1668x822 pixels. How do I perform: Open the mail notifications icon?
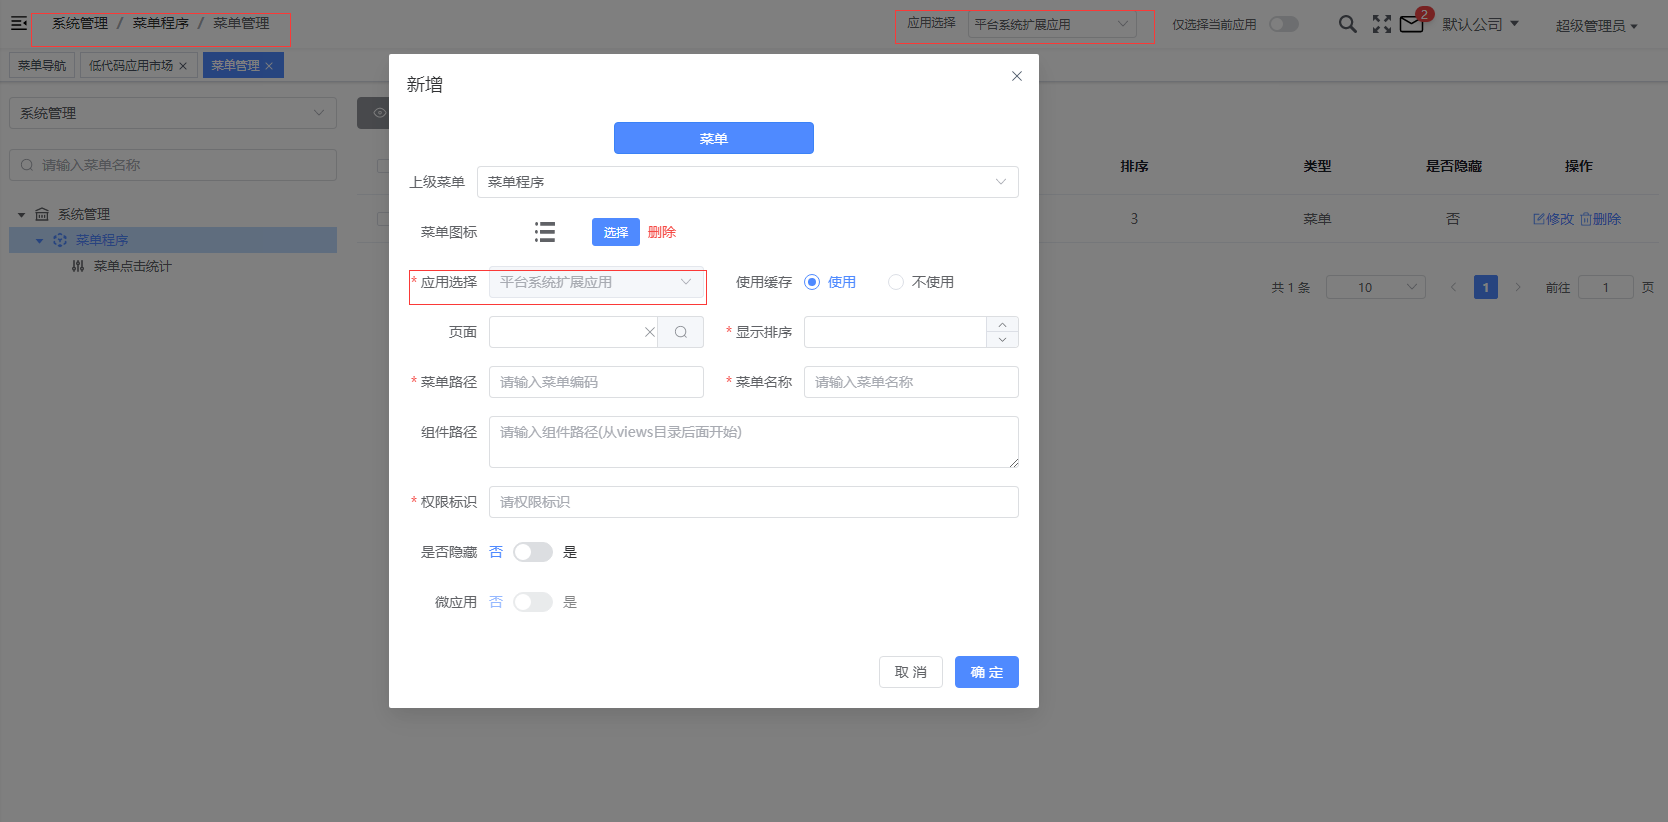point(1411,24)
